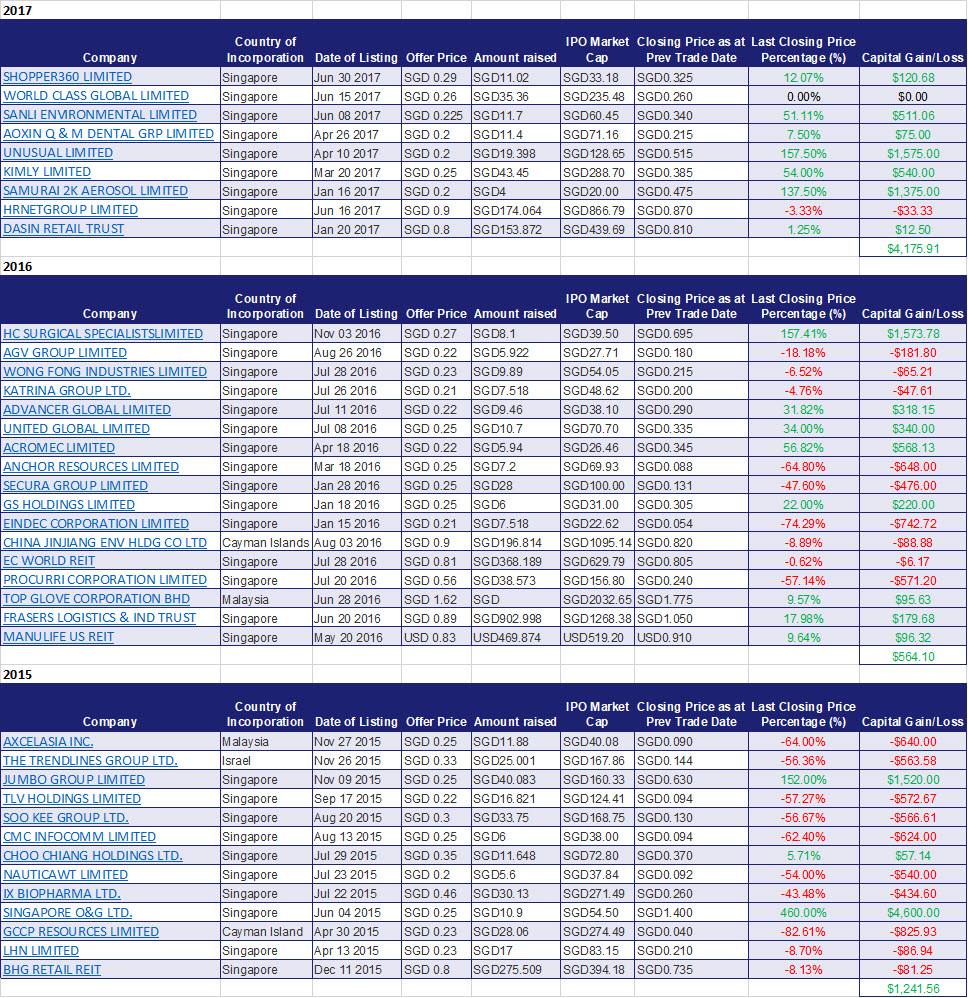Select the -$742.72 capital loss cell
Screen dimensions: 968x998
point(913,524)
